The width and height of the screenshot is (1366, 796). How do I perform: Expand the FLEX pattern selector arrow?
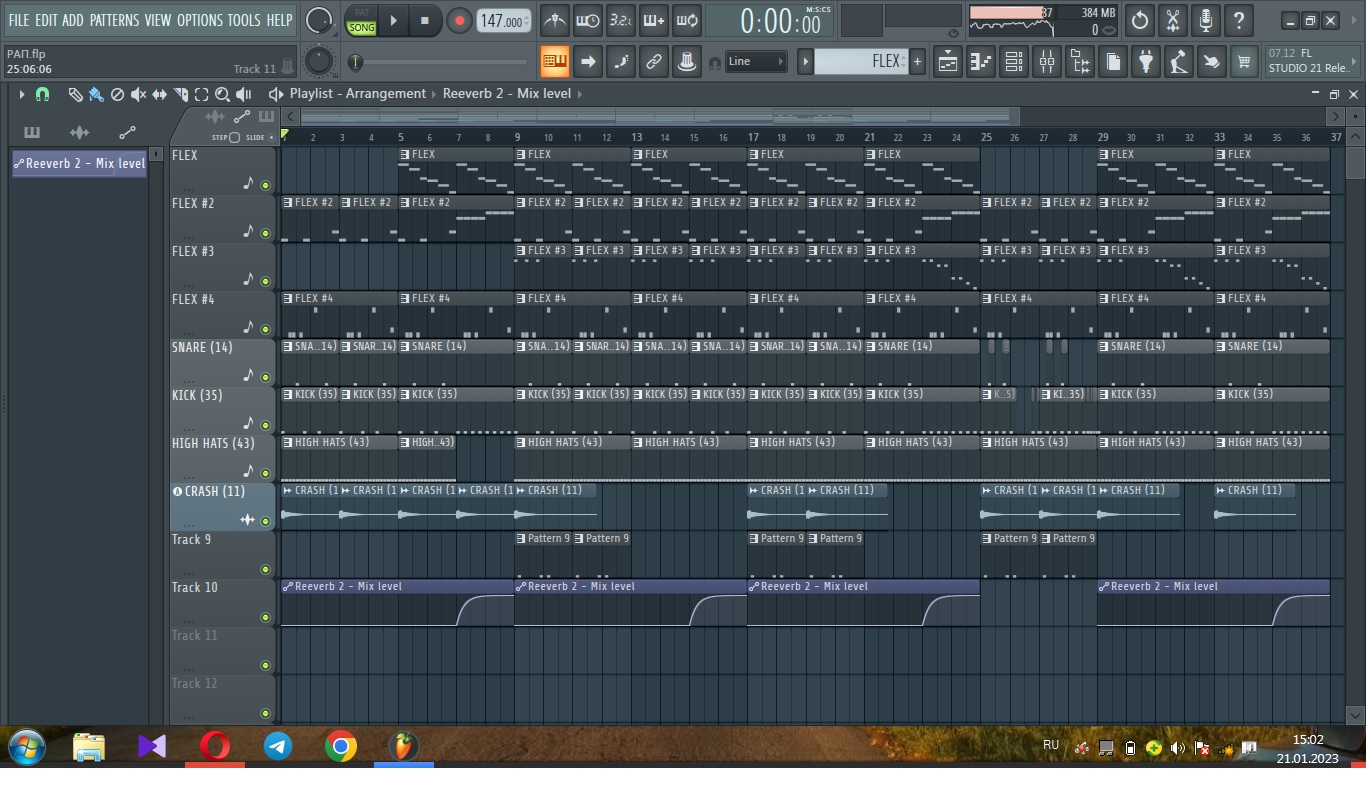click(x=805, y=62)
